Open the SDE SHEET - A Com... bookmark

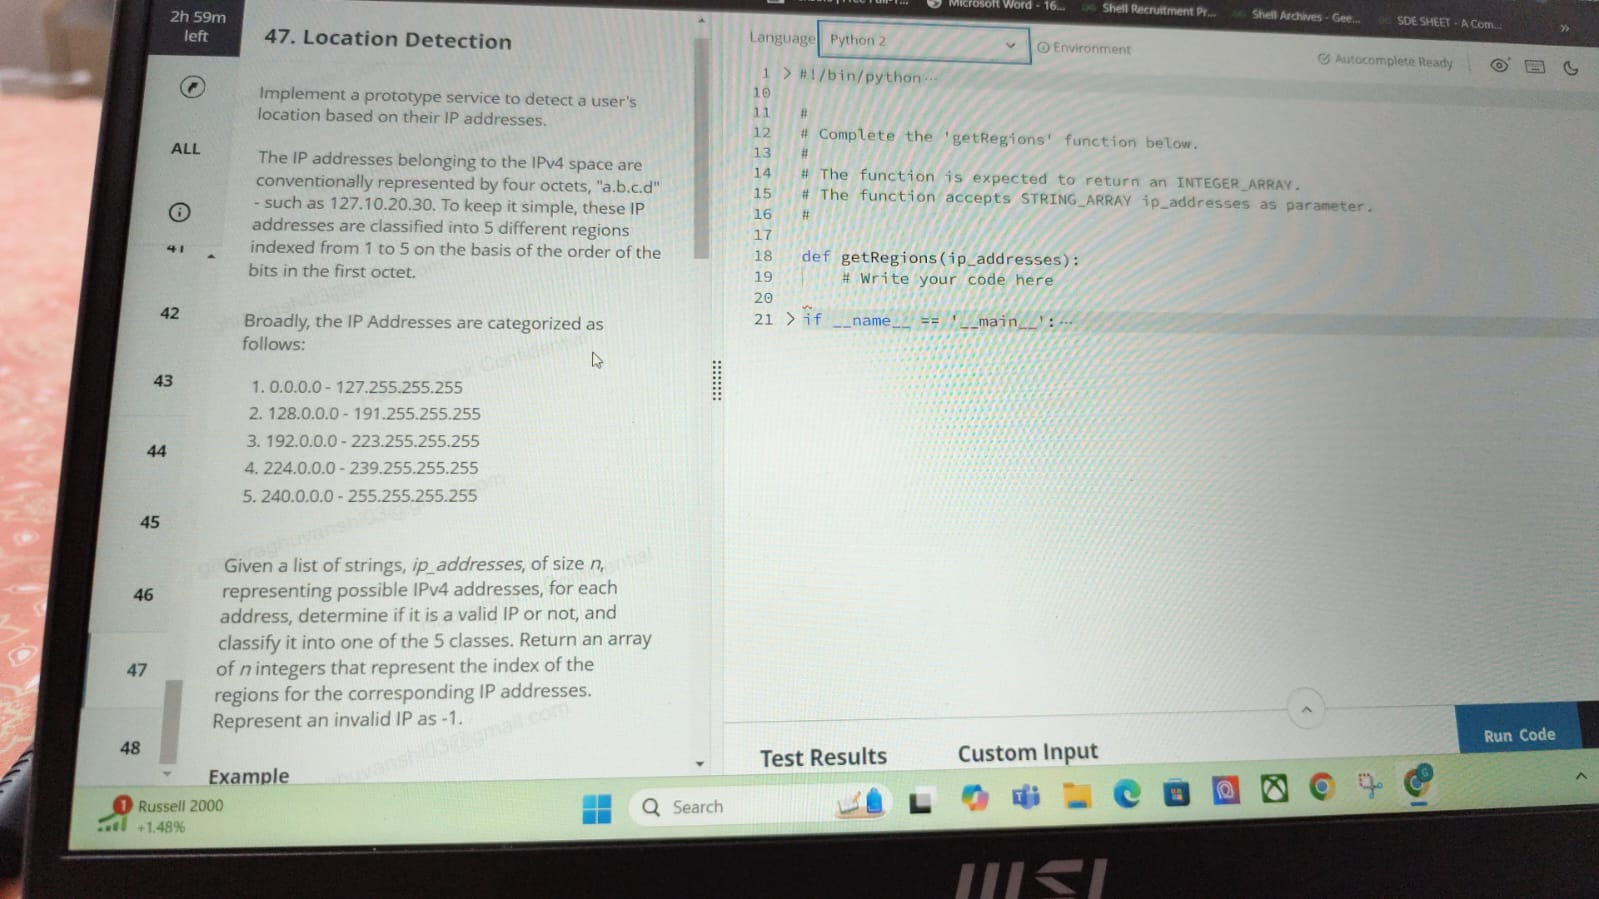1441,22
